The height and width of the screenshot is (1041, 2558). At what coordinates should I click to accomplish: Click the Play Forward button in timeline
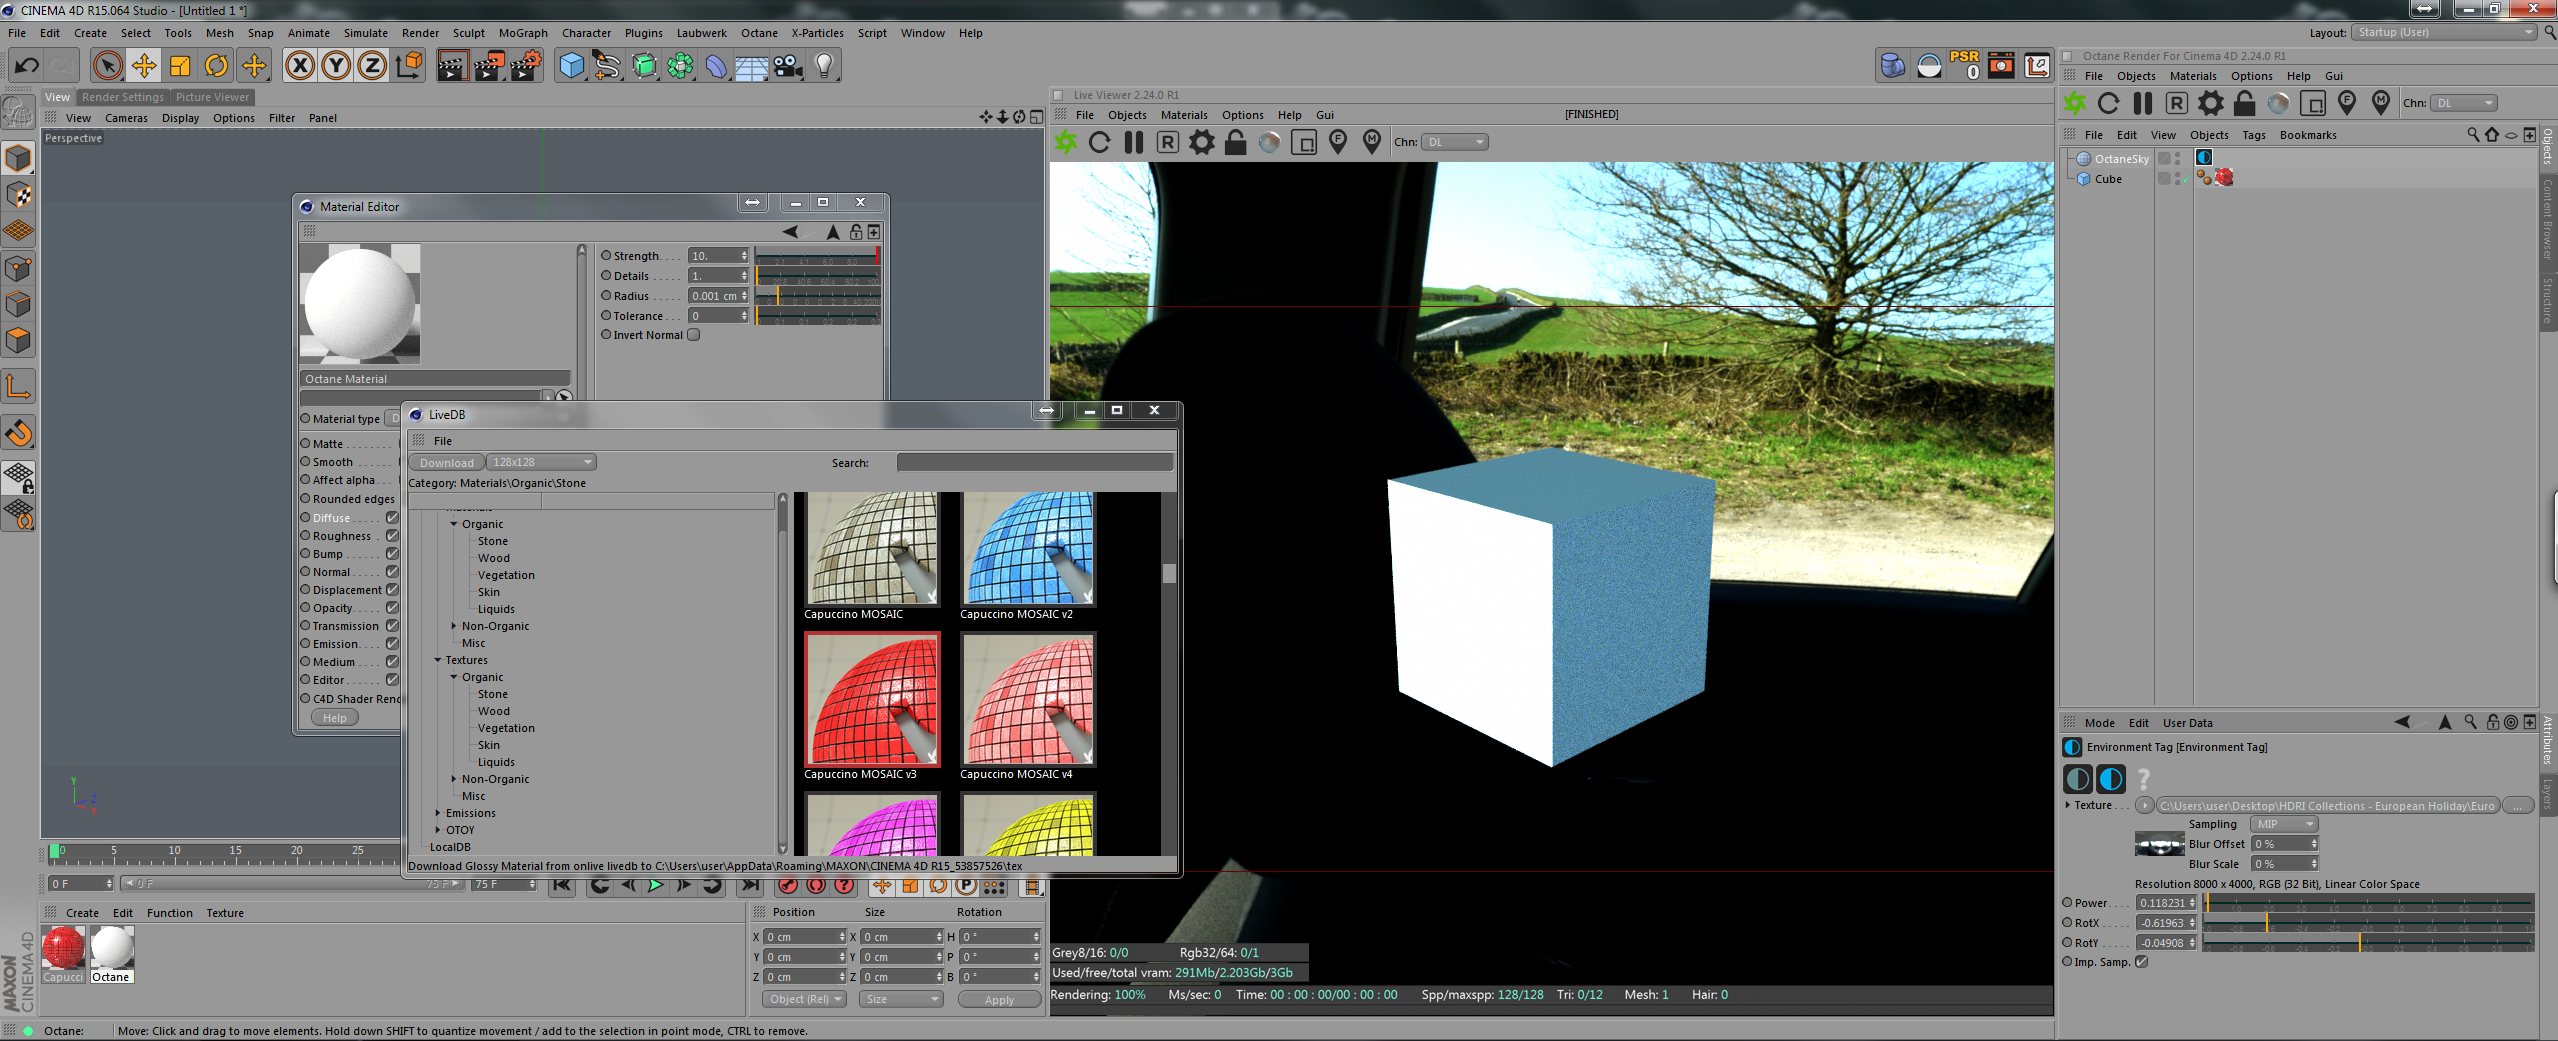(x=655, y=885)
